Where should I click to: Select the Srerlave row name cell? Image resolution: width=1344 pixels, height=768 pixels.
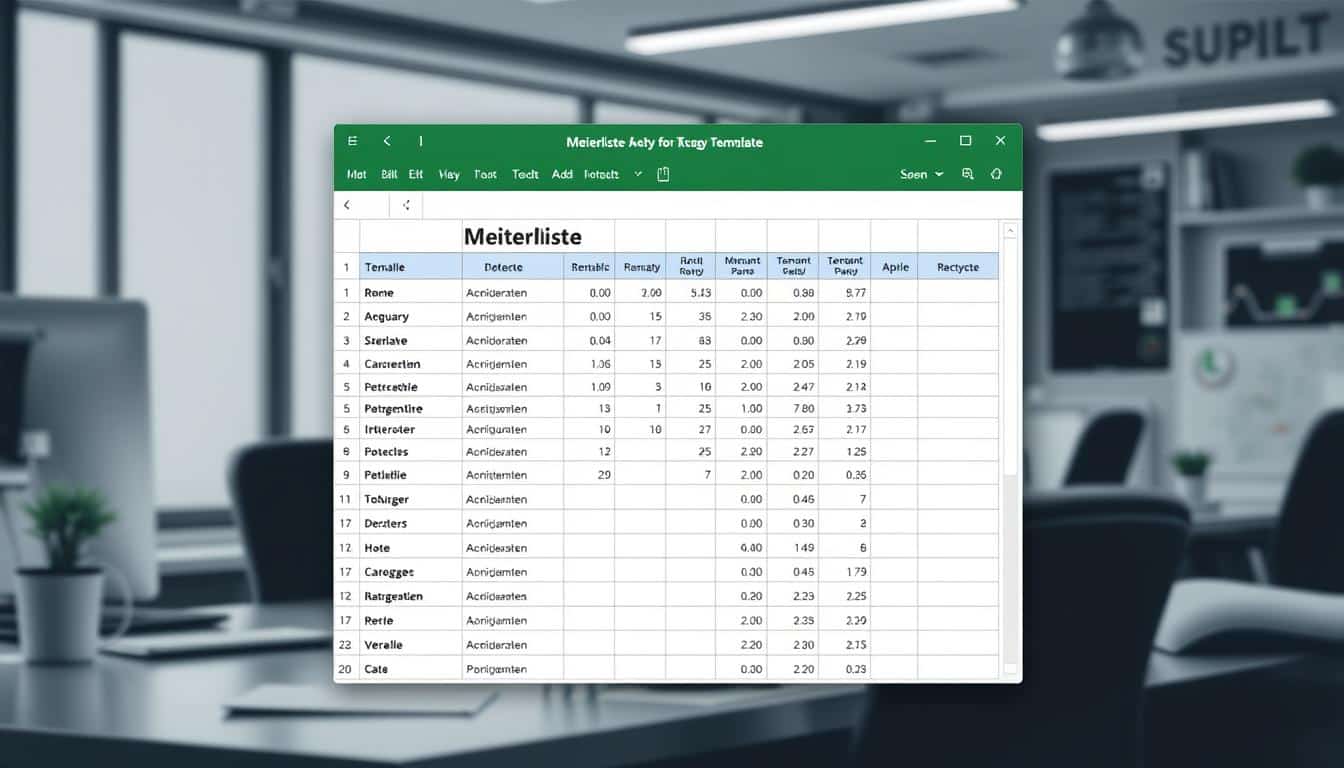(410, 340)
